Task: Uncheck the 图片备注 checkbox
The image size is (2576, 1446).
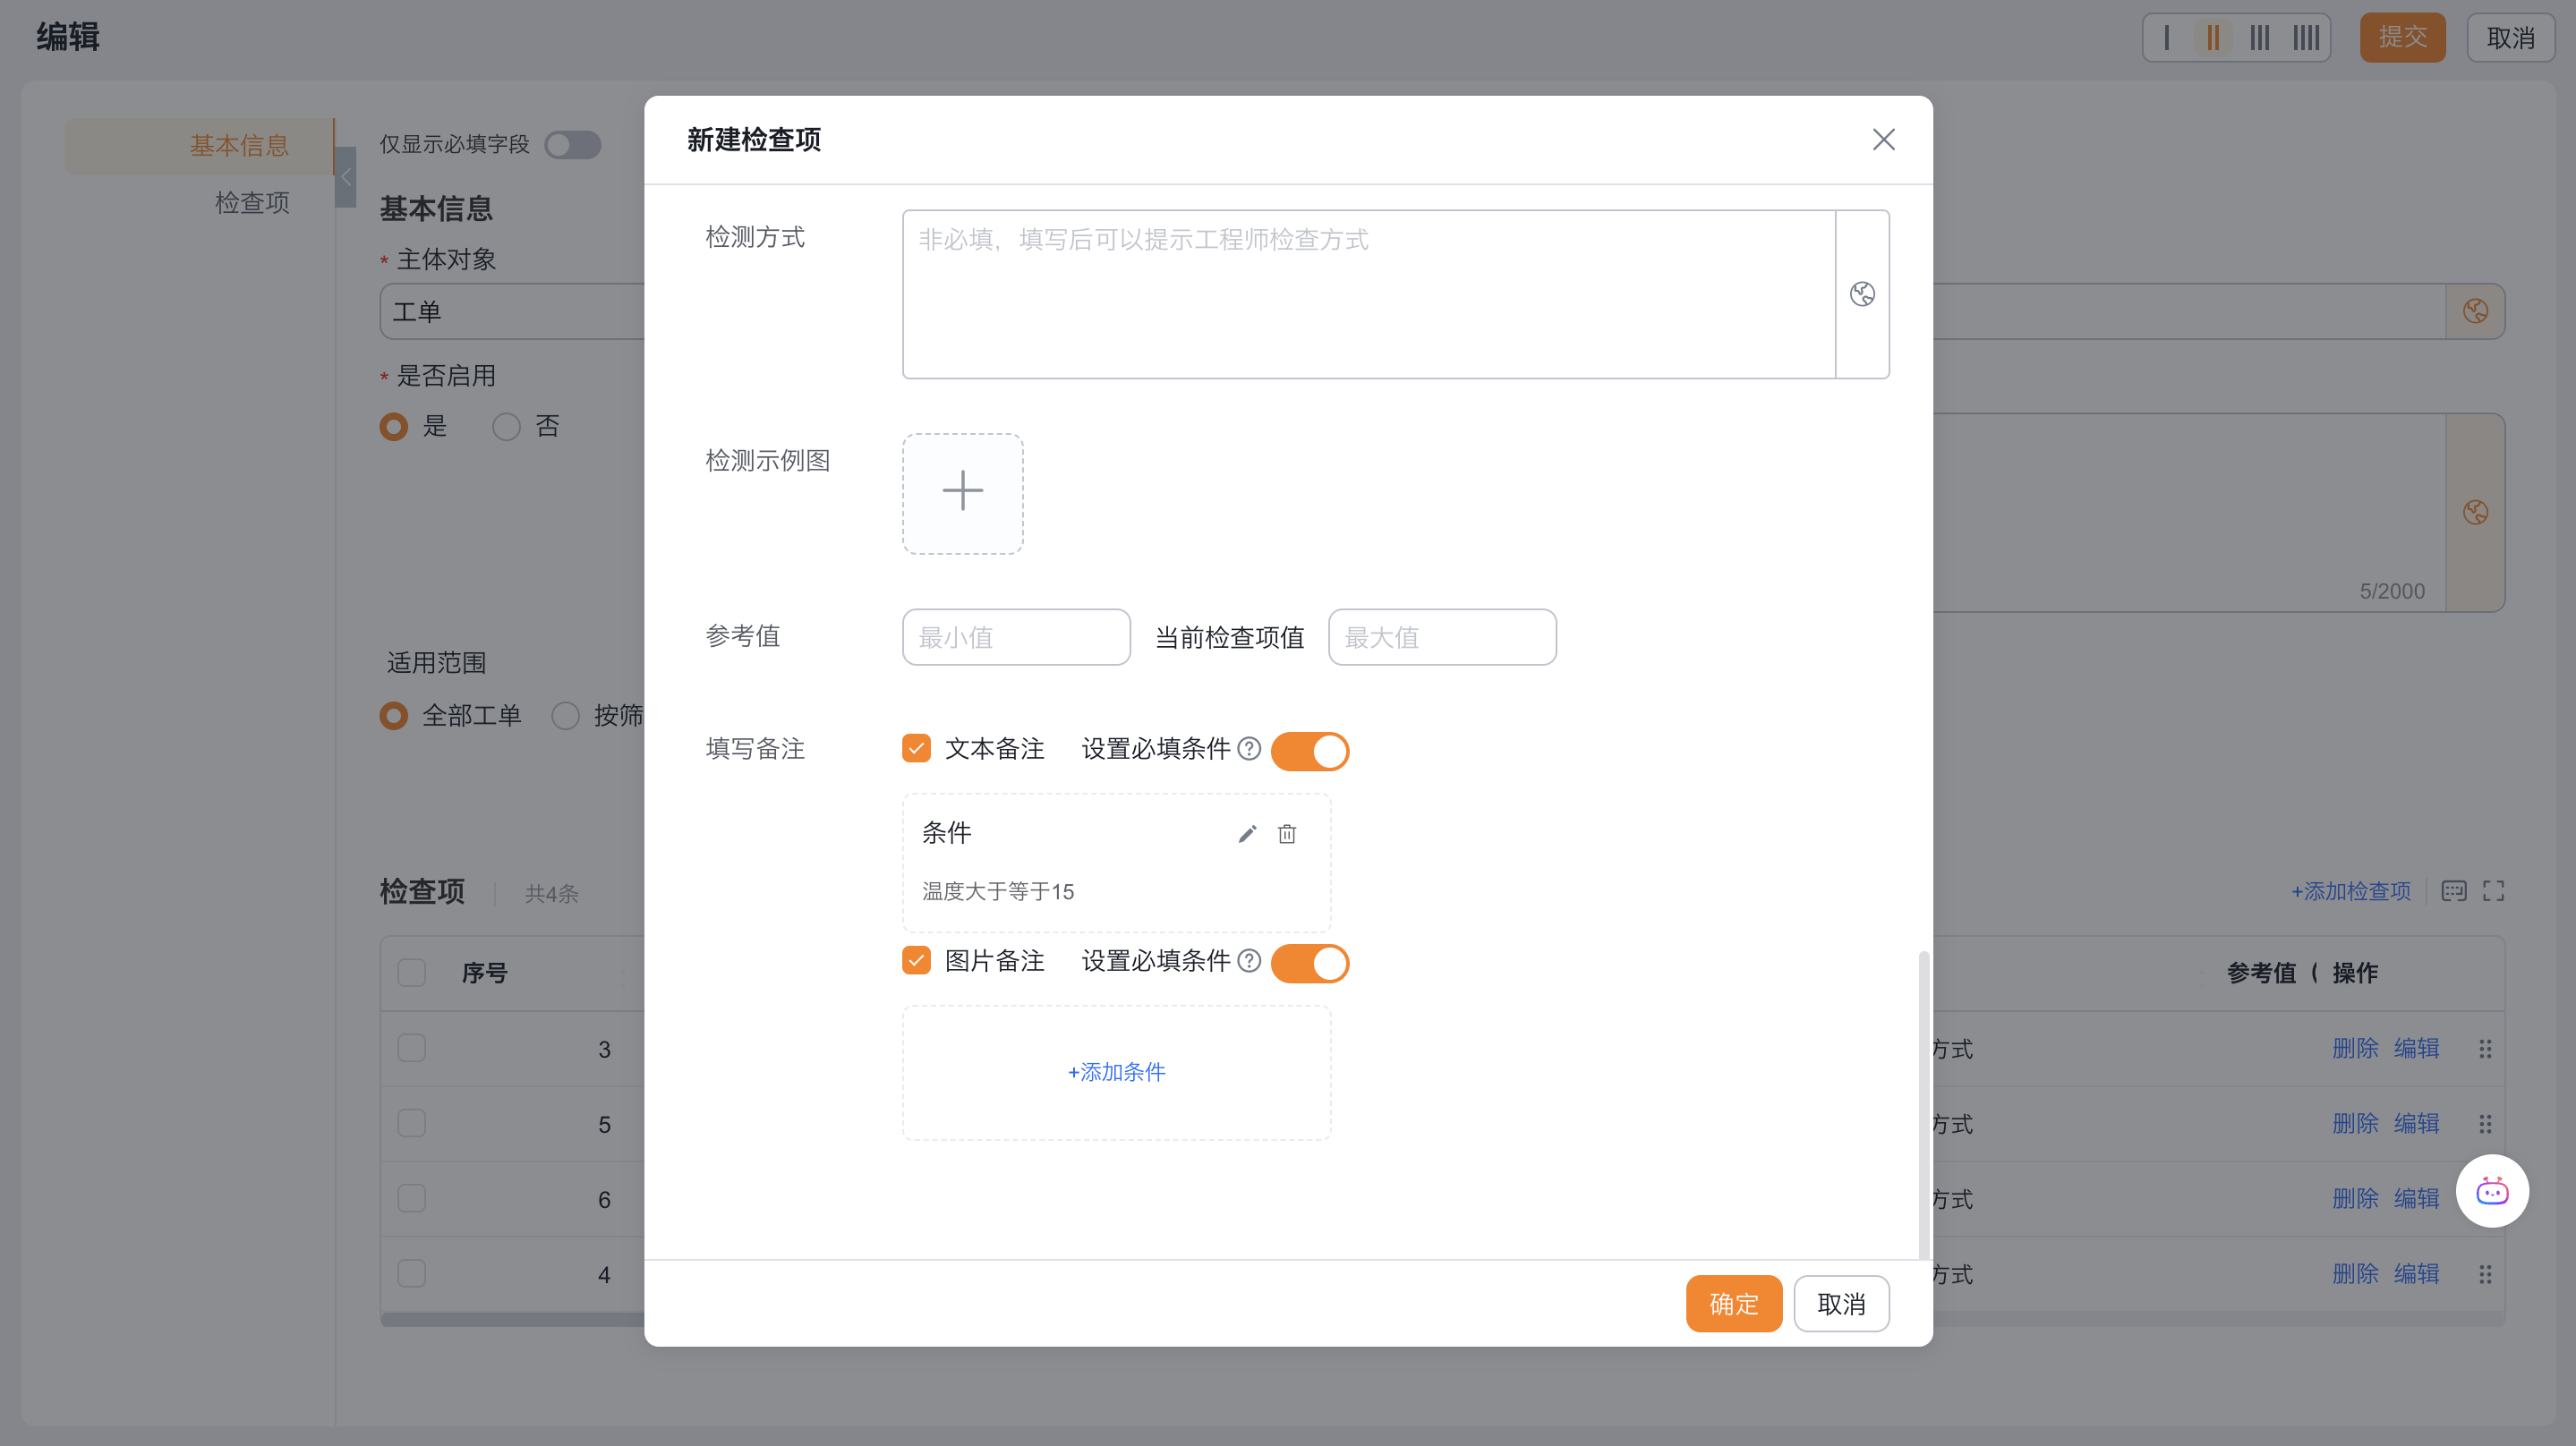Action: [916, 961]
